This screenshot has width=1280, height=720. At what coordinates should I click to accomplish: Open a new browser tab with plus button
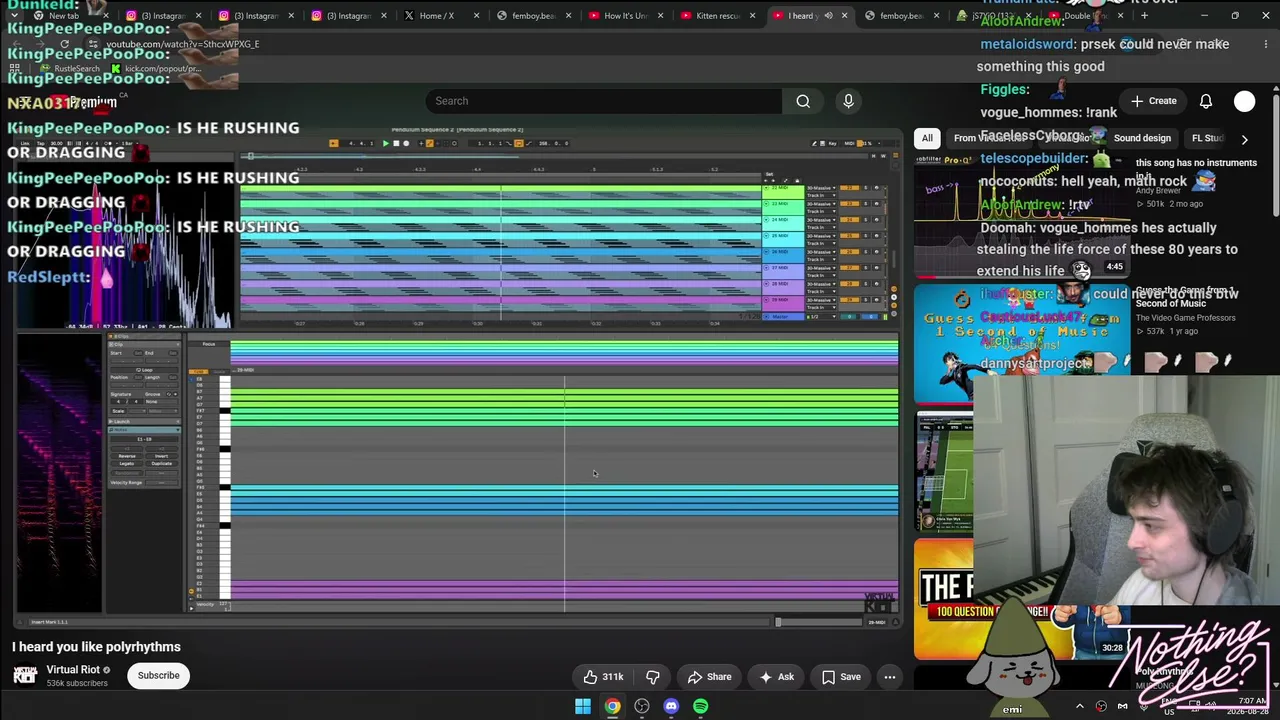click(x=1144, y=16)
